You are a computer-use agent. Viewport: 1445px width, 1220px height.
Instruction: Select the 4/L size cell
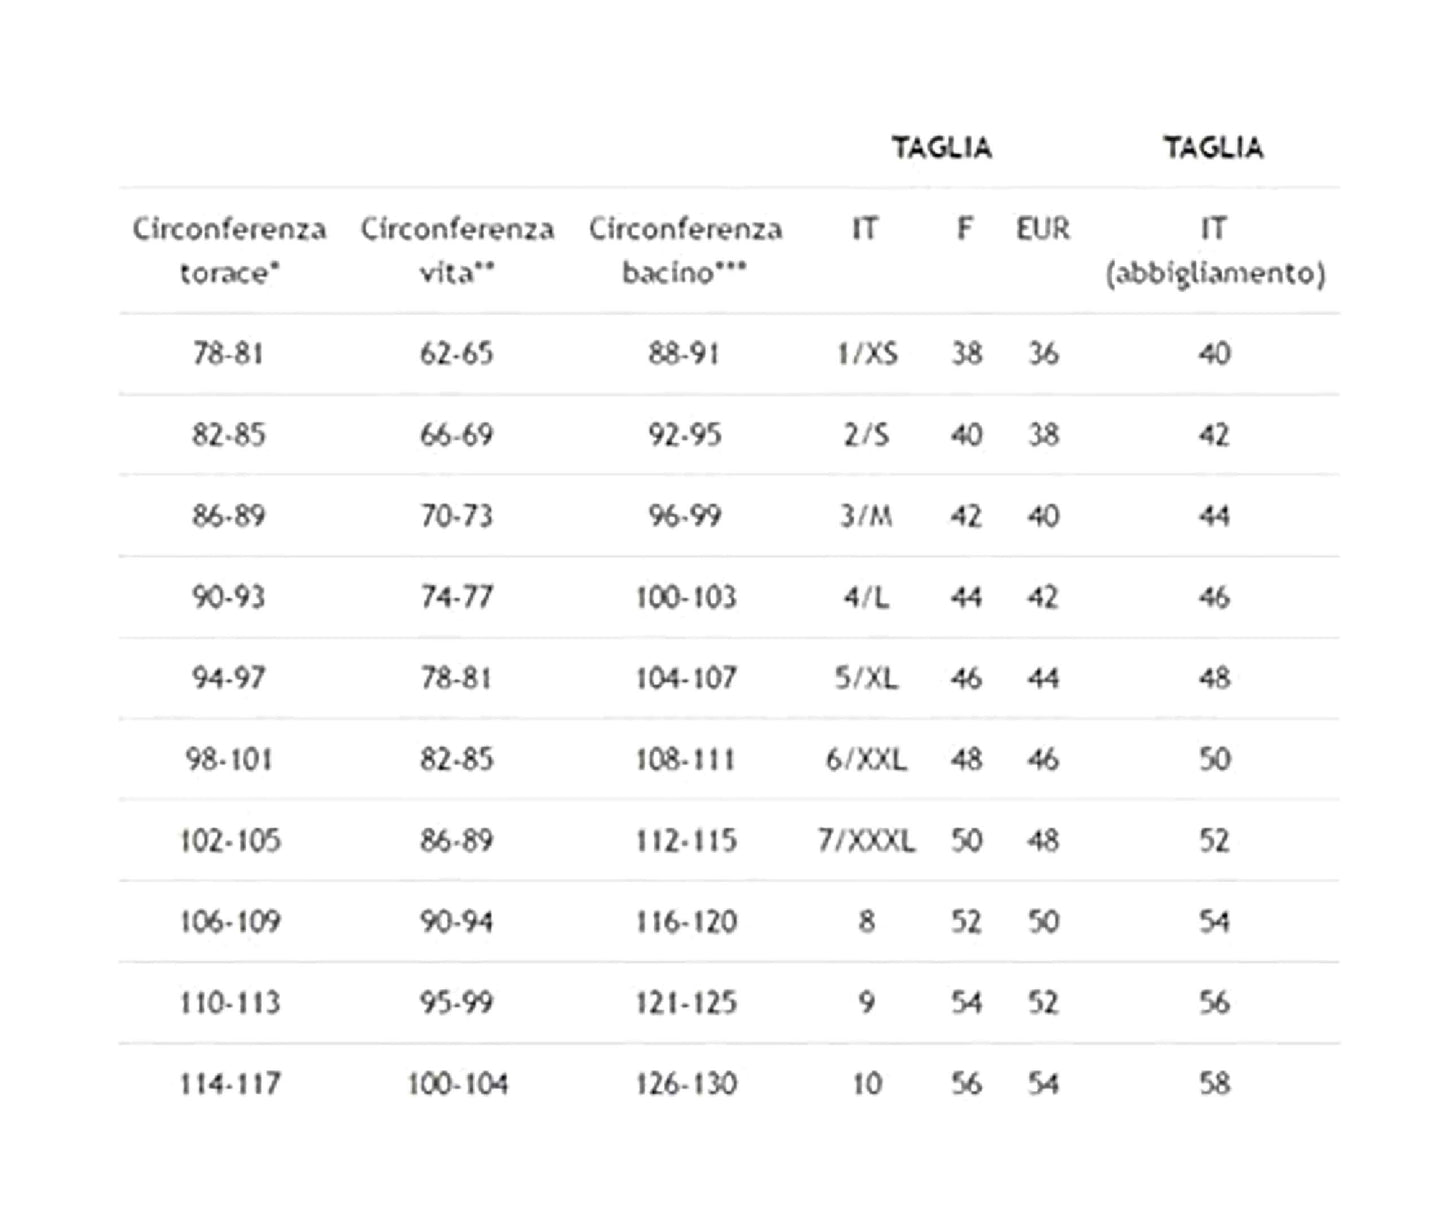867,597
